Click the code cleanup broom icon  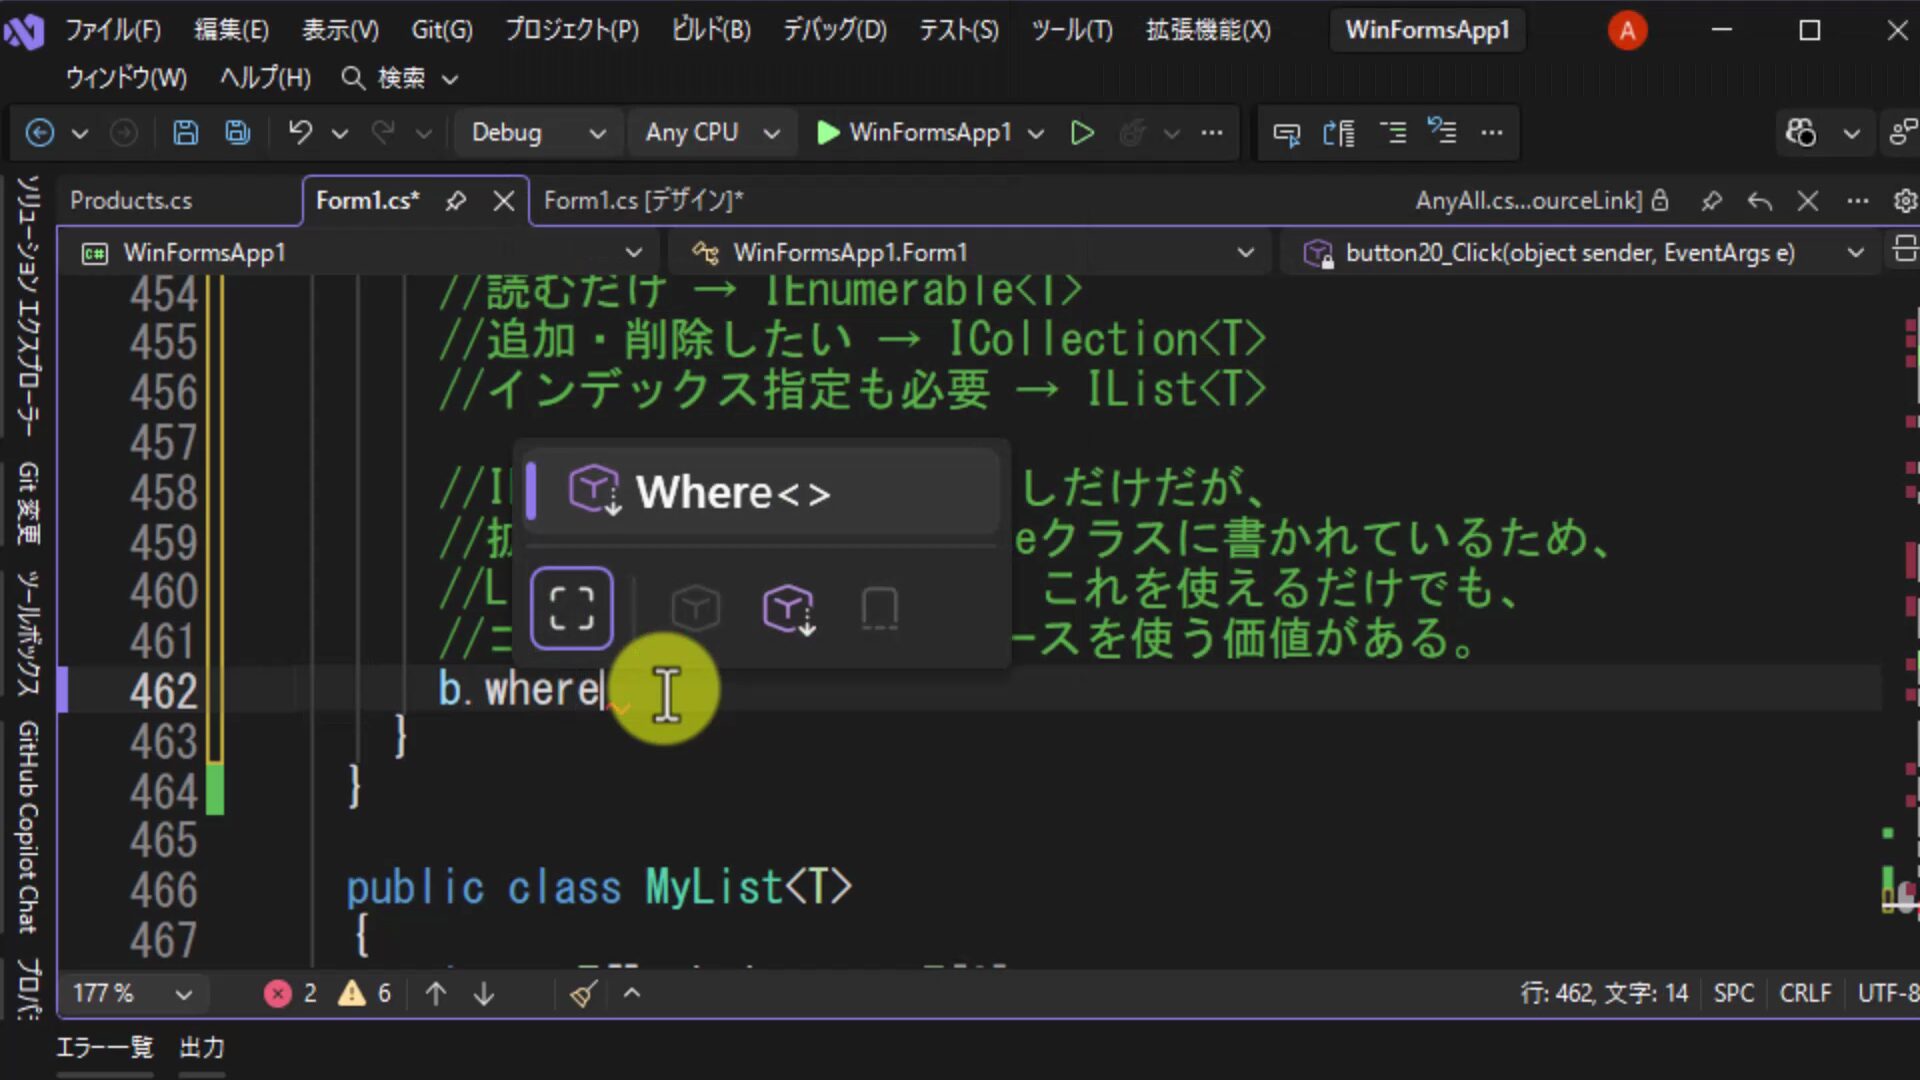584,994
